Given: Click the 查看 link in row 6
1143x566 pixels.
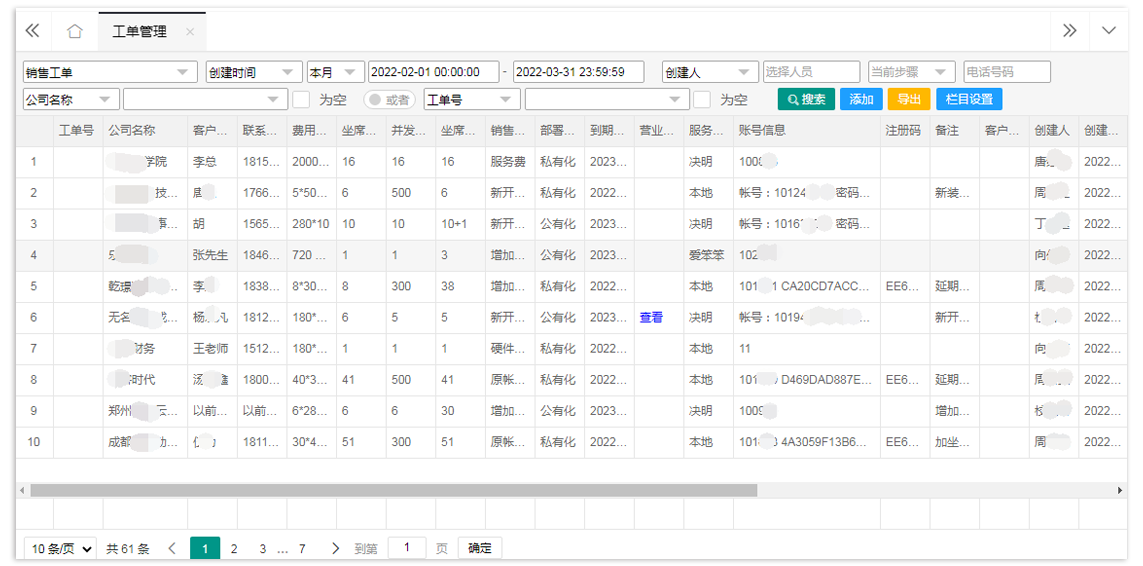Looking at the screenshot, I should tap(651, 317).
